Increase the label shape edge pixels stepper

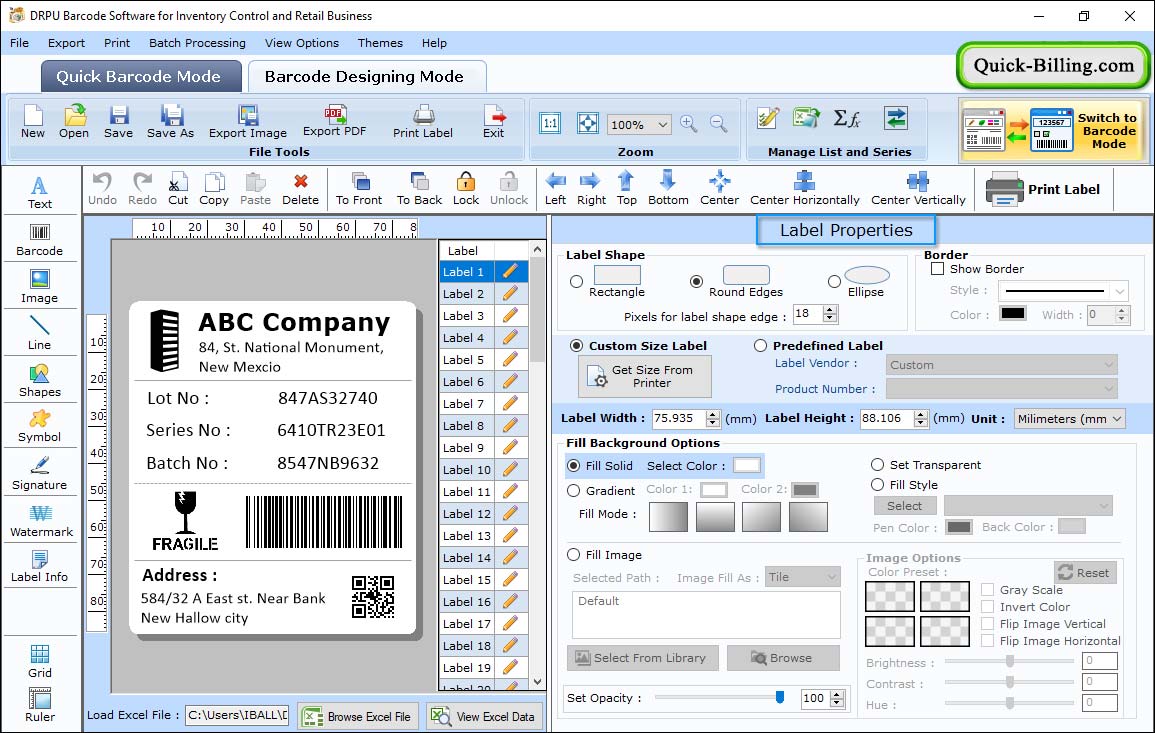tap(830, 309)
